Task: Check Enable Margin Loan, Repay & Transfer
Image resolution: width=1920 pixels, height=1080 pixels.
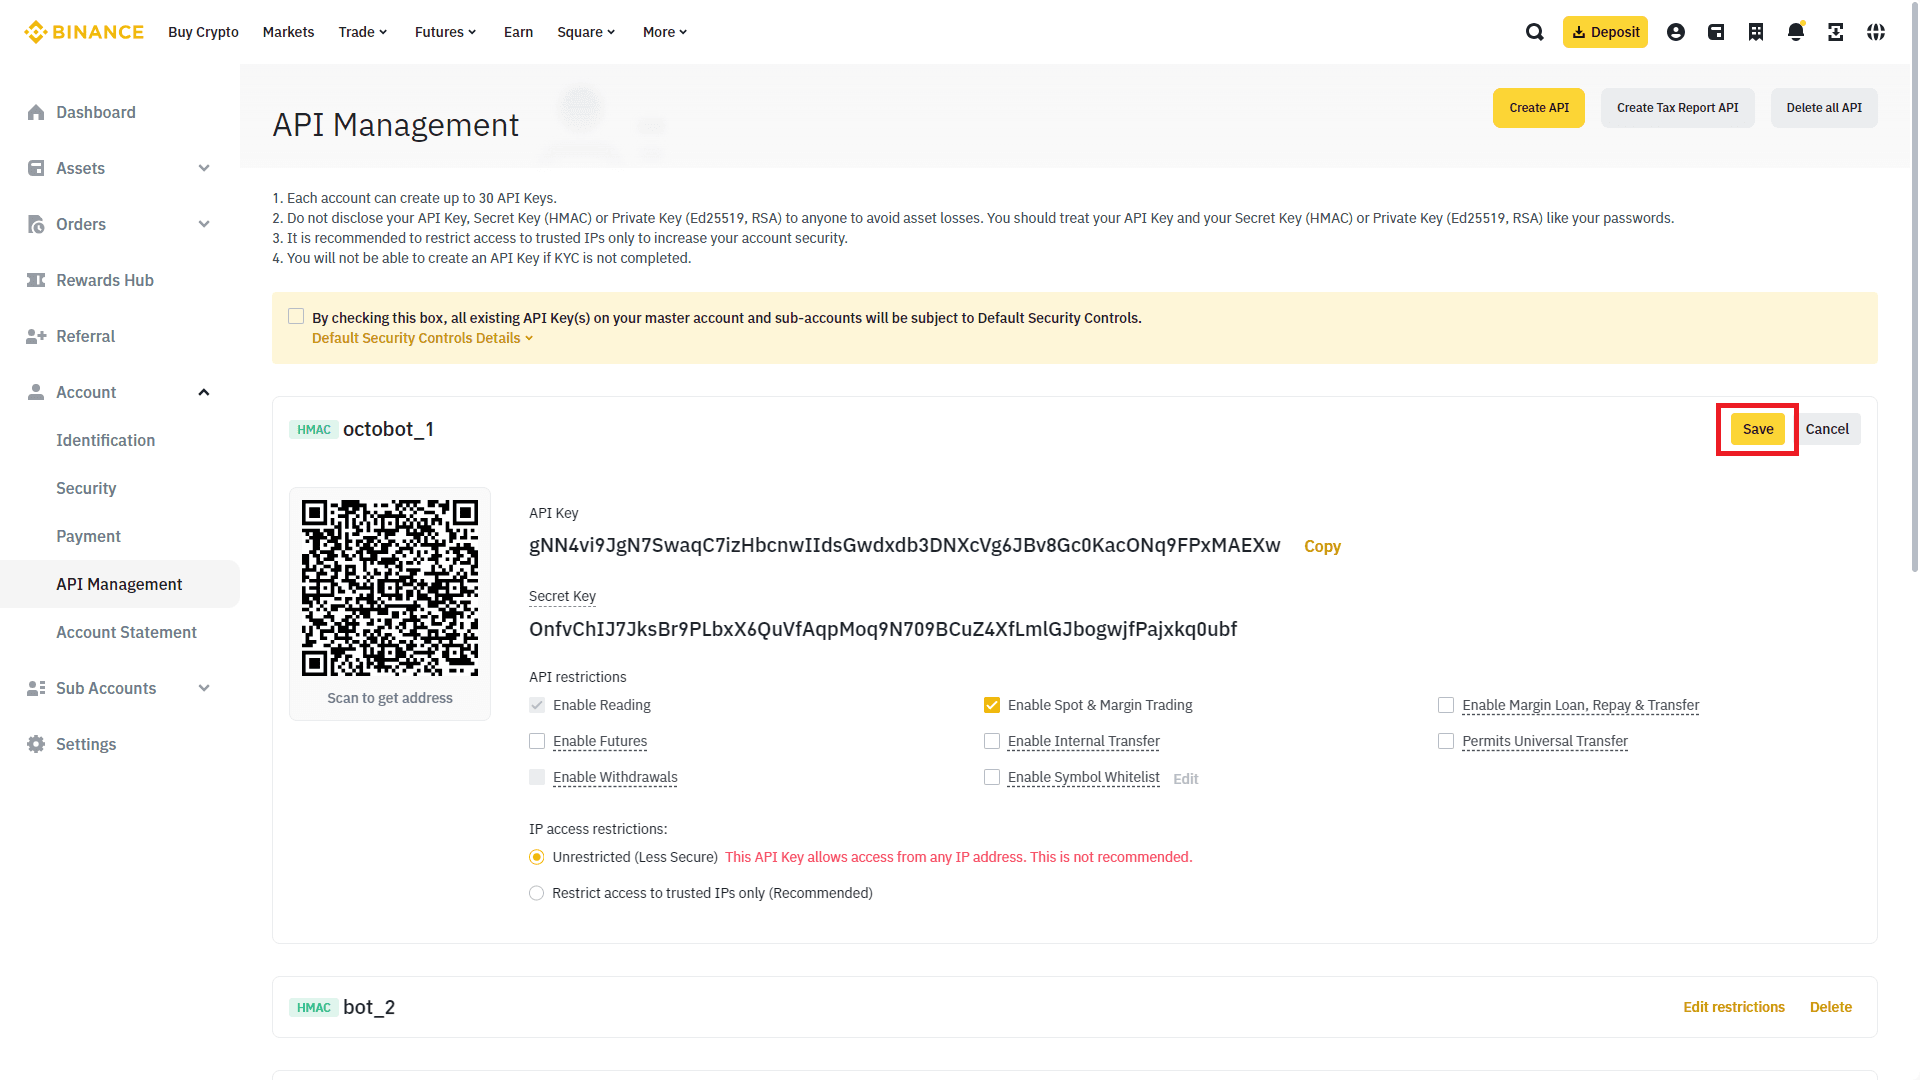Action: click(x=1446, y=705)
